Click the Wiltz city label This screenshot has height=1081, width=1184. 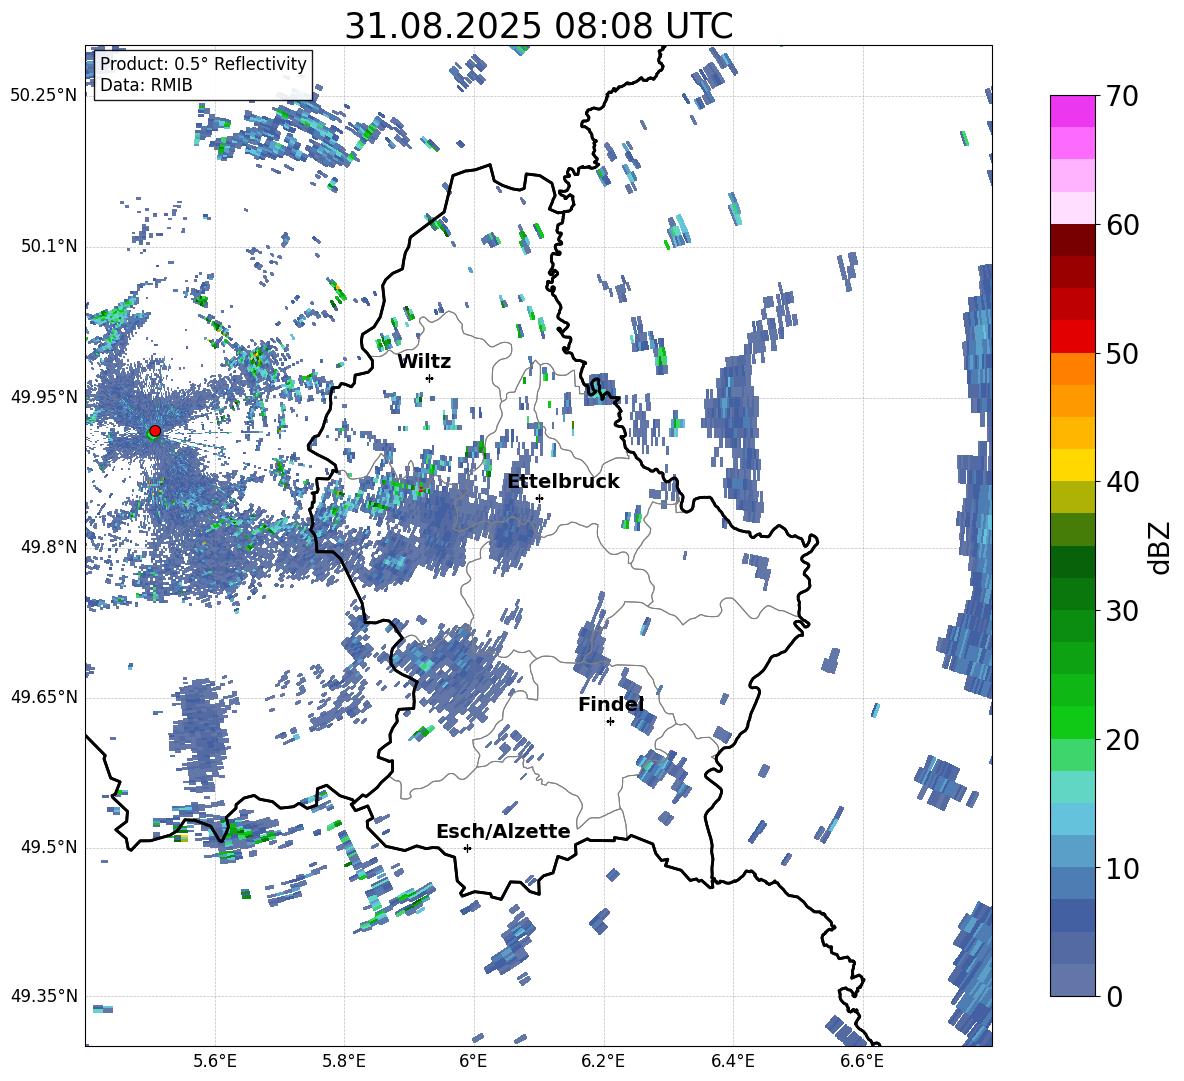point(424,362)
